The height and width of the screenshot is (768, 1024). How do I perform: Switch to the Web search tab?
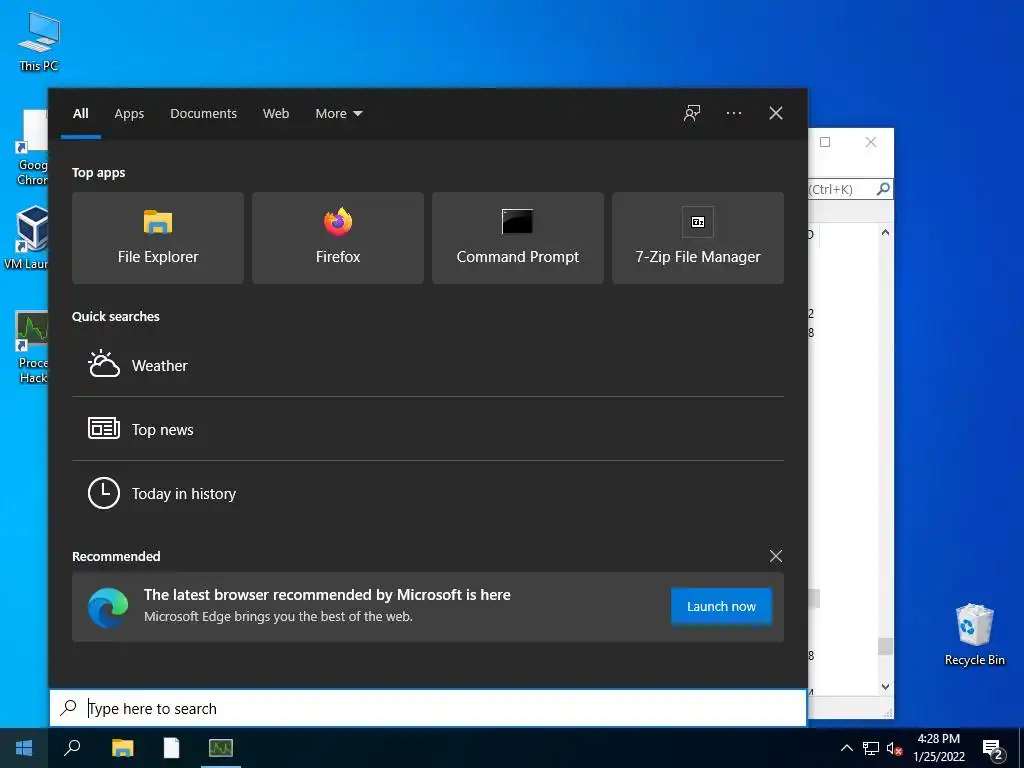(x=276, y=114)
